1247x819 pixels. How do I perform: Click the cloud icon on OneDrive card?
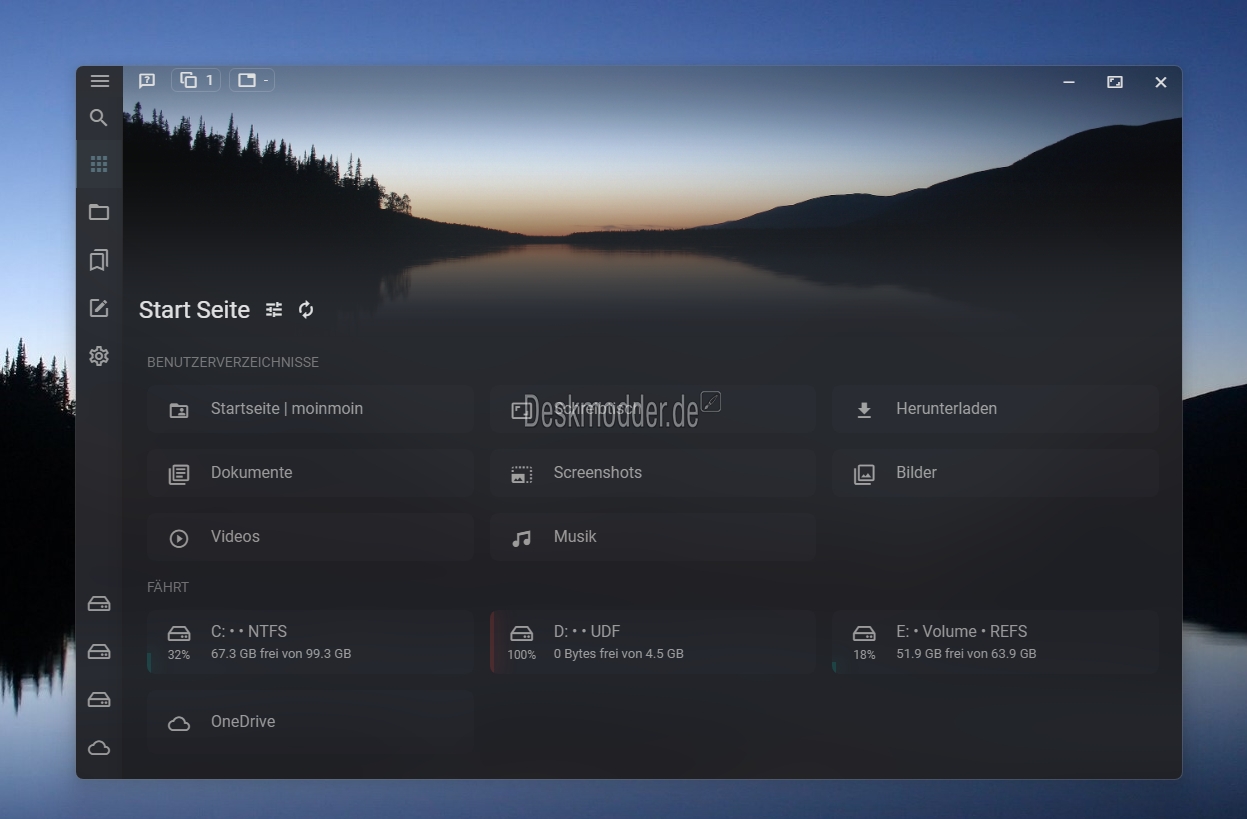[x=179, y=724]
